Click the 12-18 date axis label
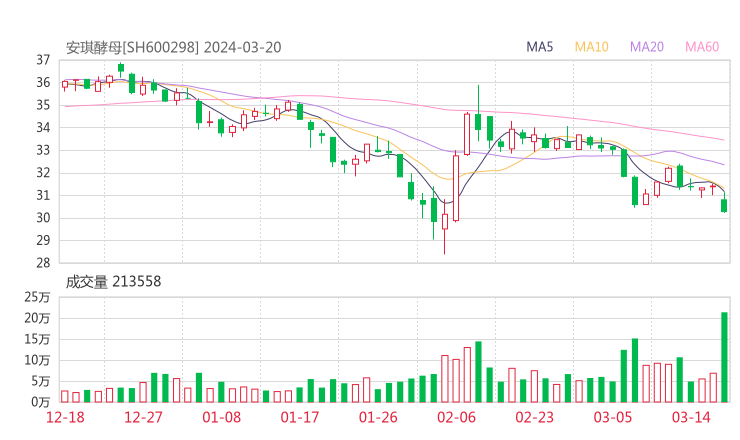Viewport: 740px width, 440px height. [x=65, y=417]
